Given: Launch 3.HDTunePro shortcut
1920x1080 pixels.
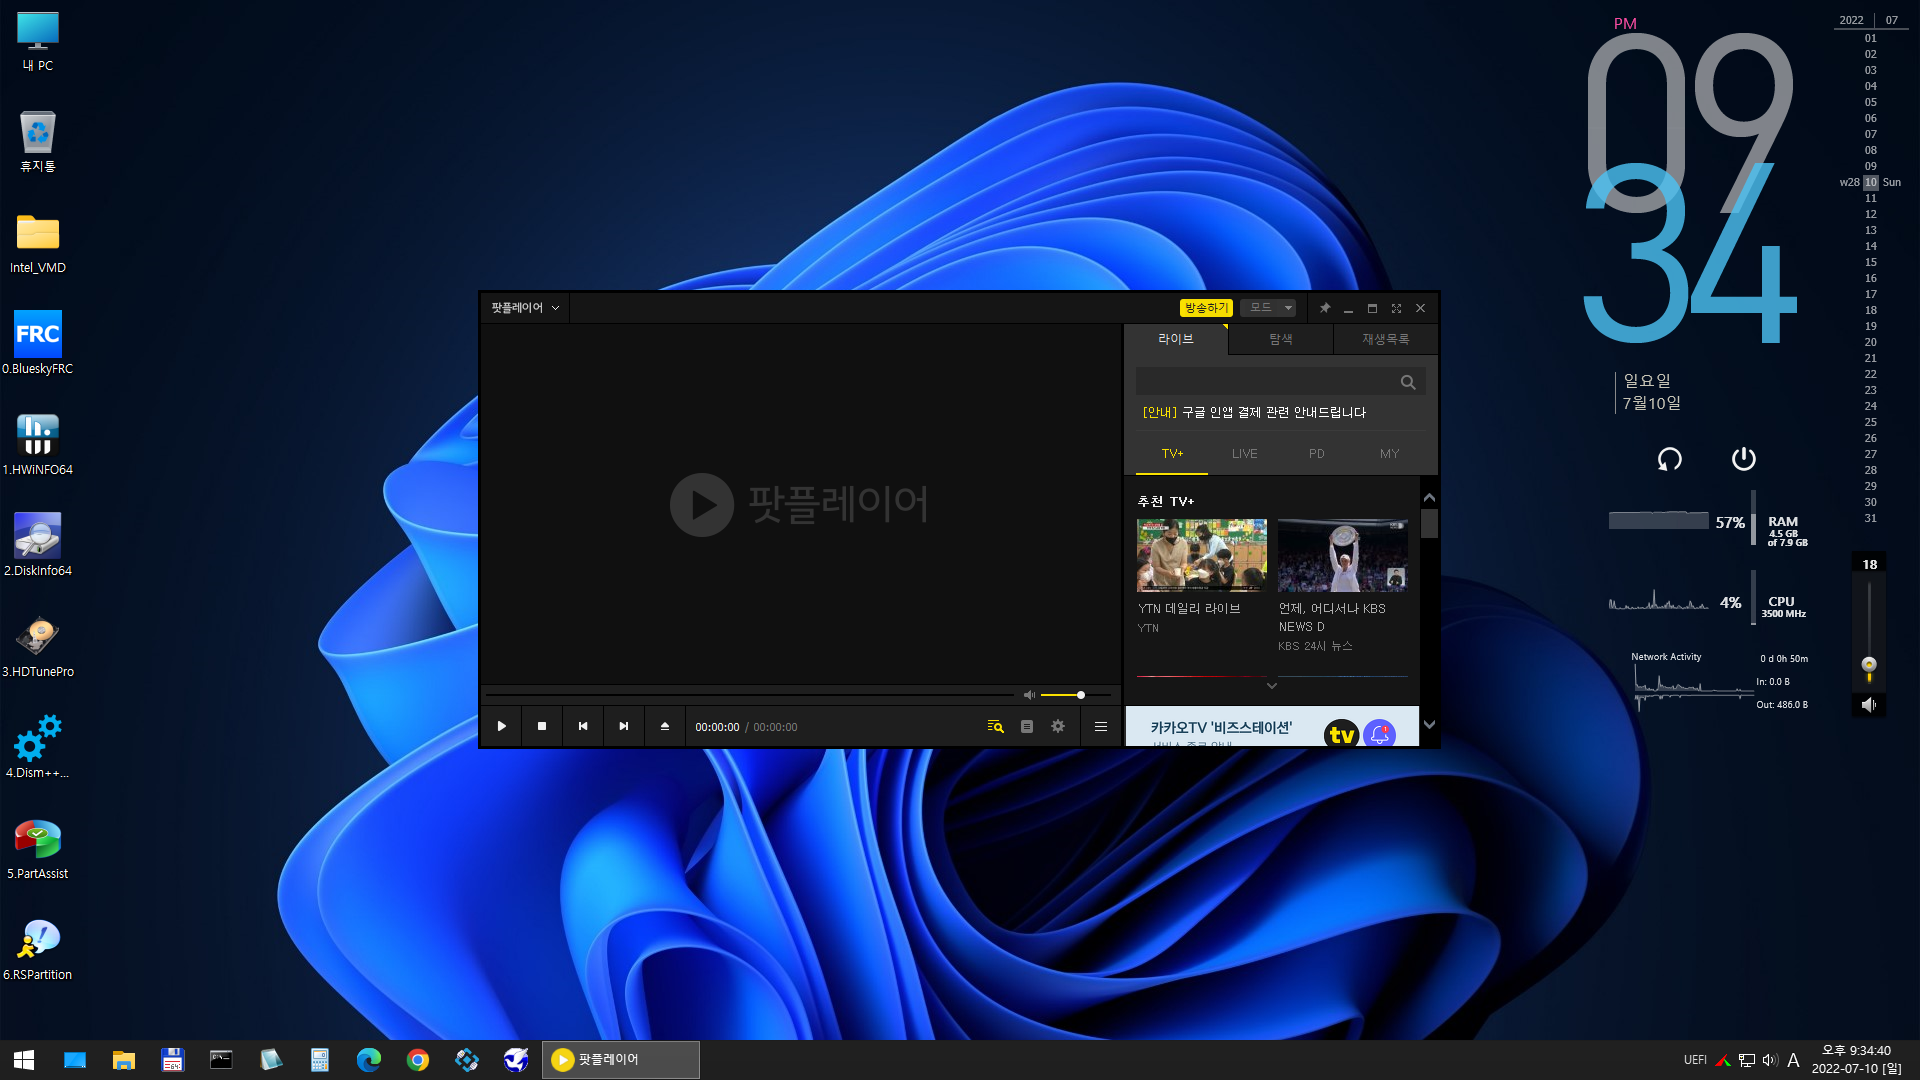Looking at the screenshot, I should point(38,646).
